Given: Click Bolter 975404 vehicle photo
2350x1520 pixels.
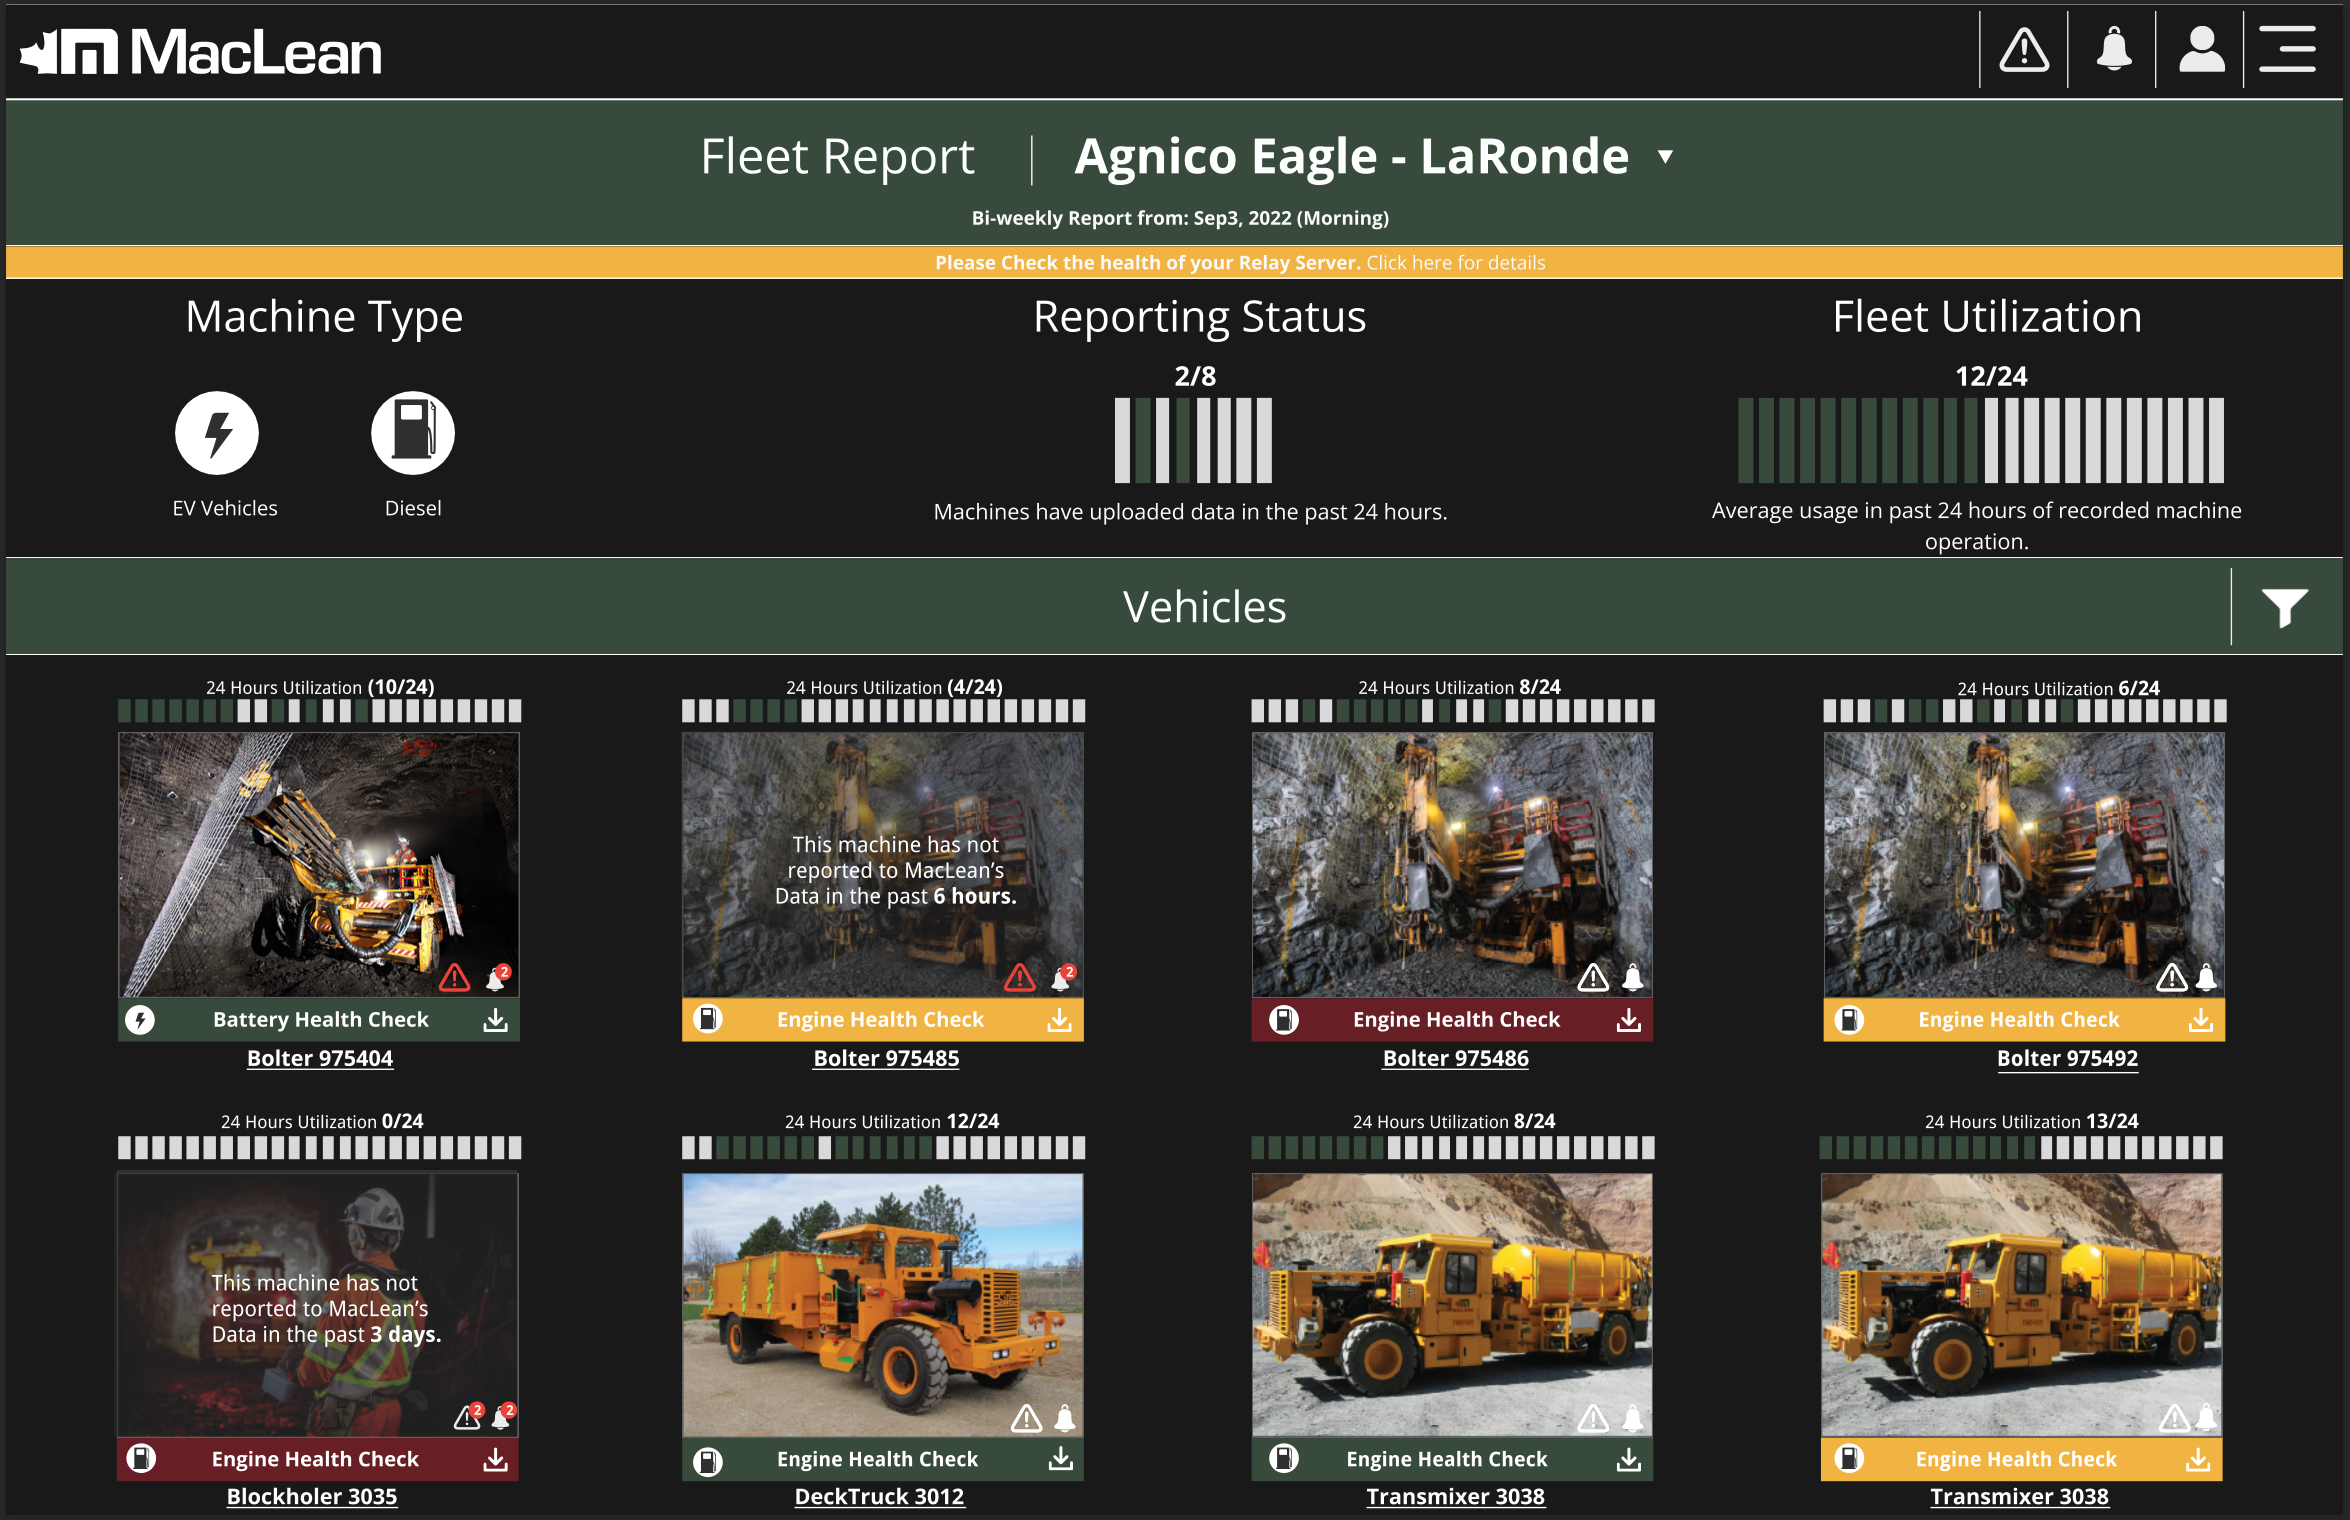Looking at the screenshot, I should (x=319, y=865).
